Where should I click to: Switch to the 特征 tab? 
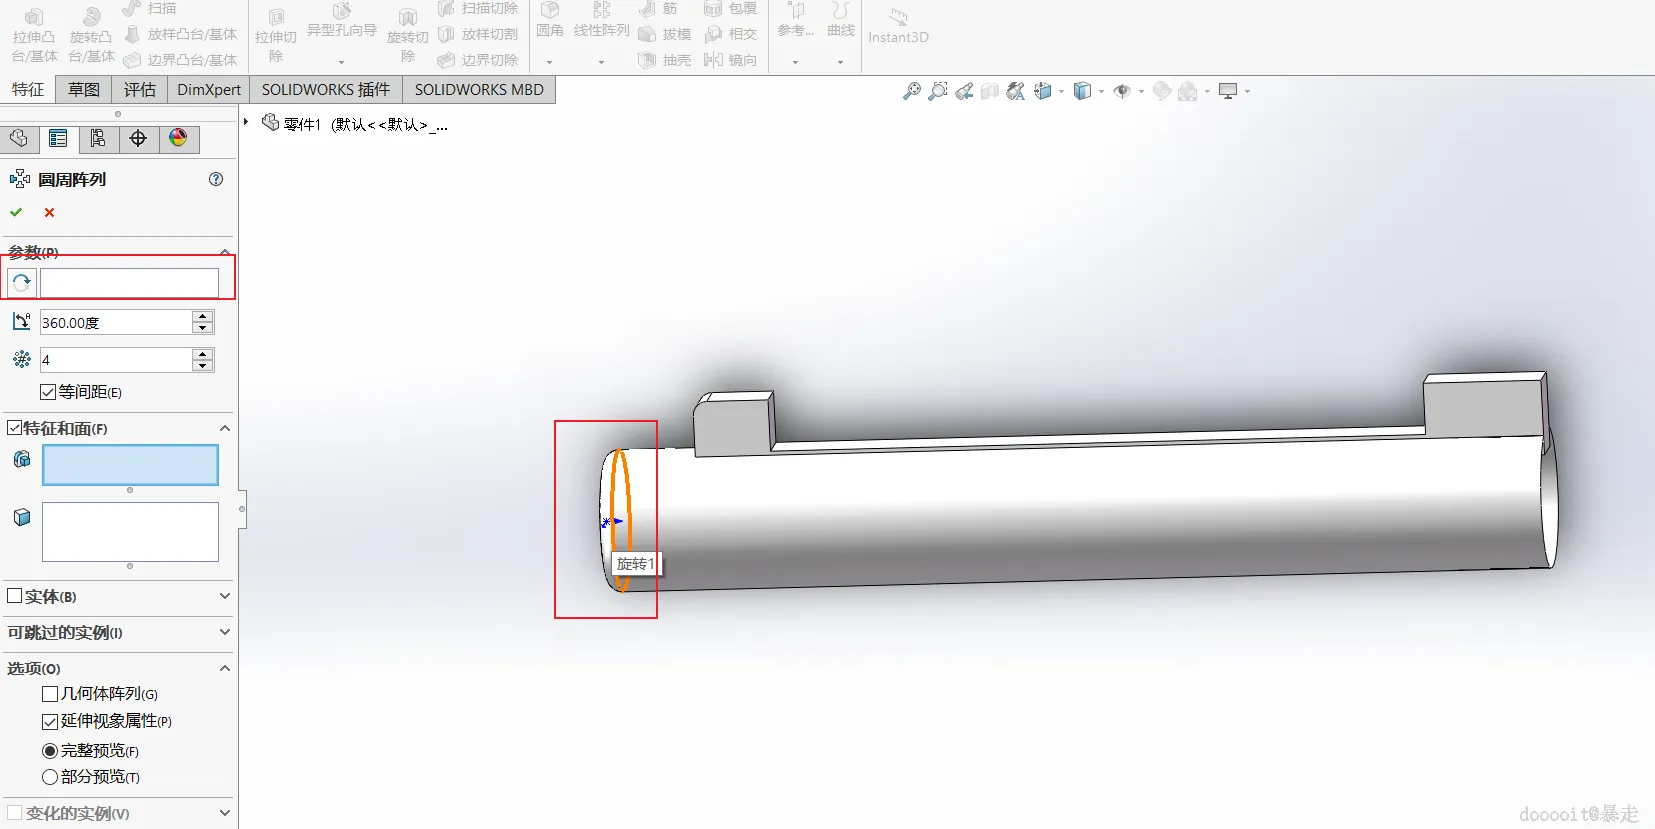(x=28, y=89)
